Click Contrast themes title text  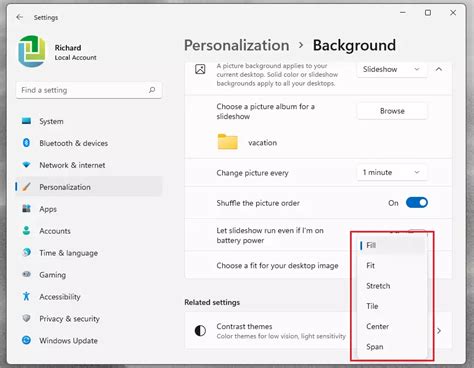pyautogui.click(x=244, y=326)
